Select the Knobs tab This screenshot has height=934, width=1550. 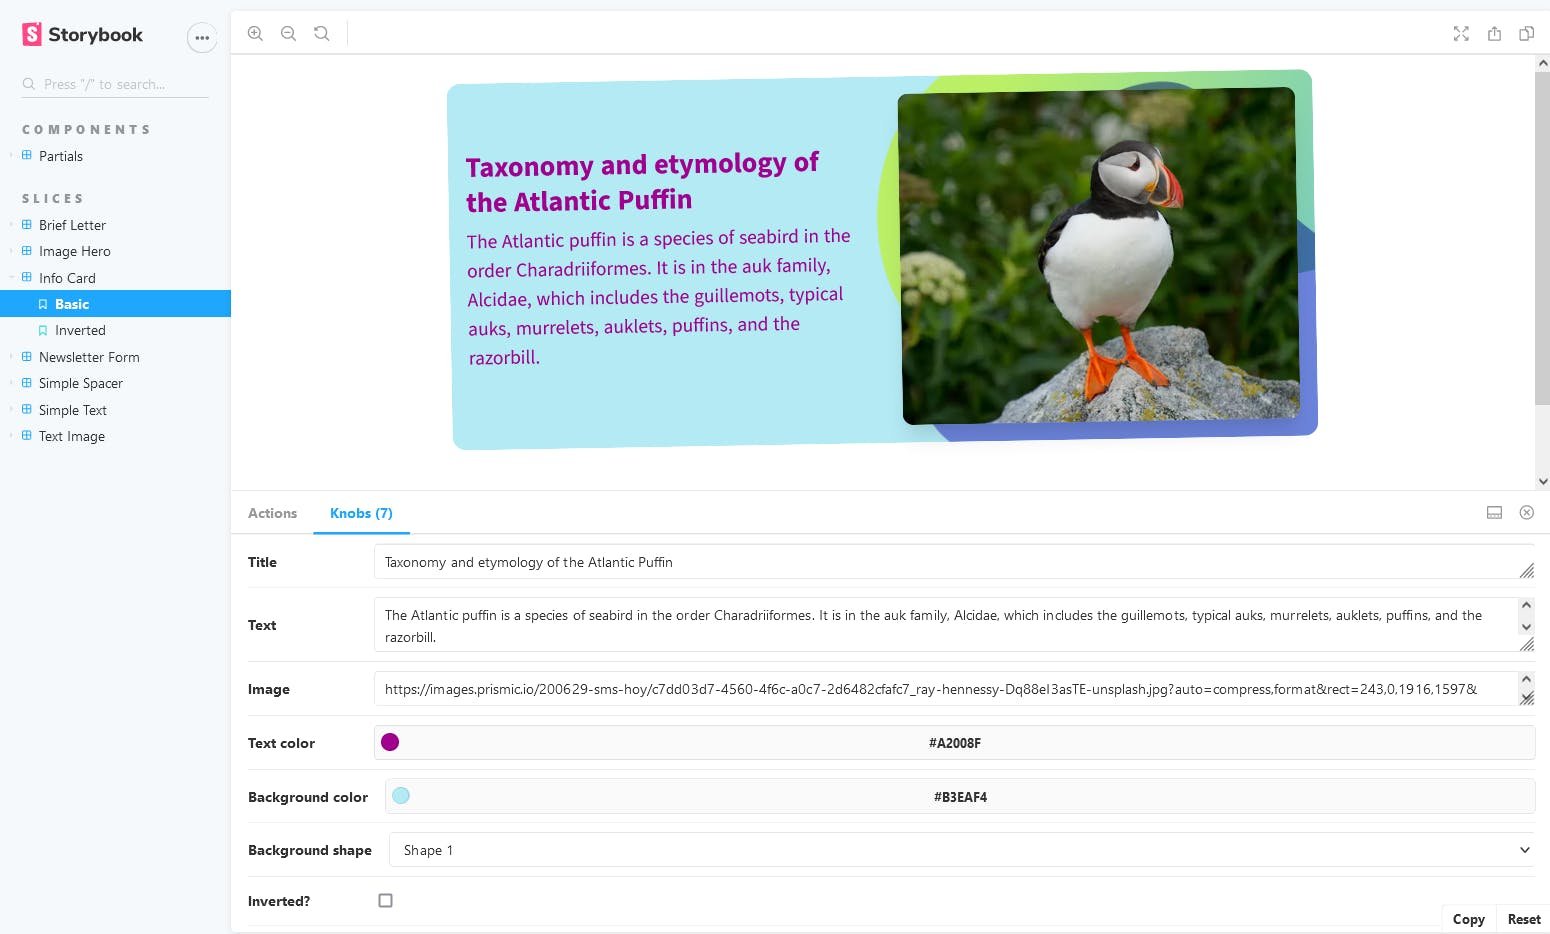361,513
